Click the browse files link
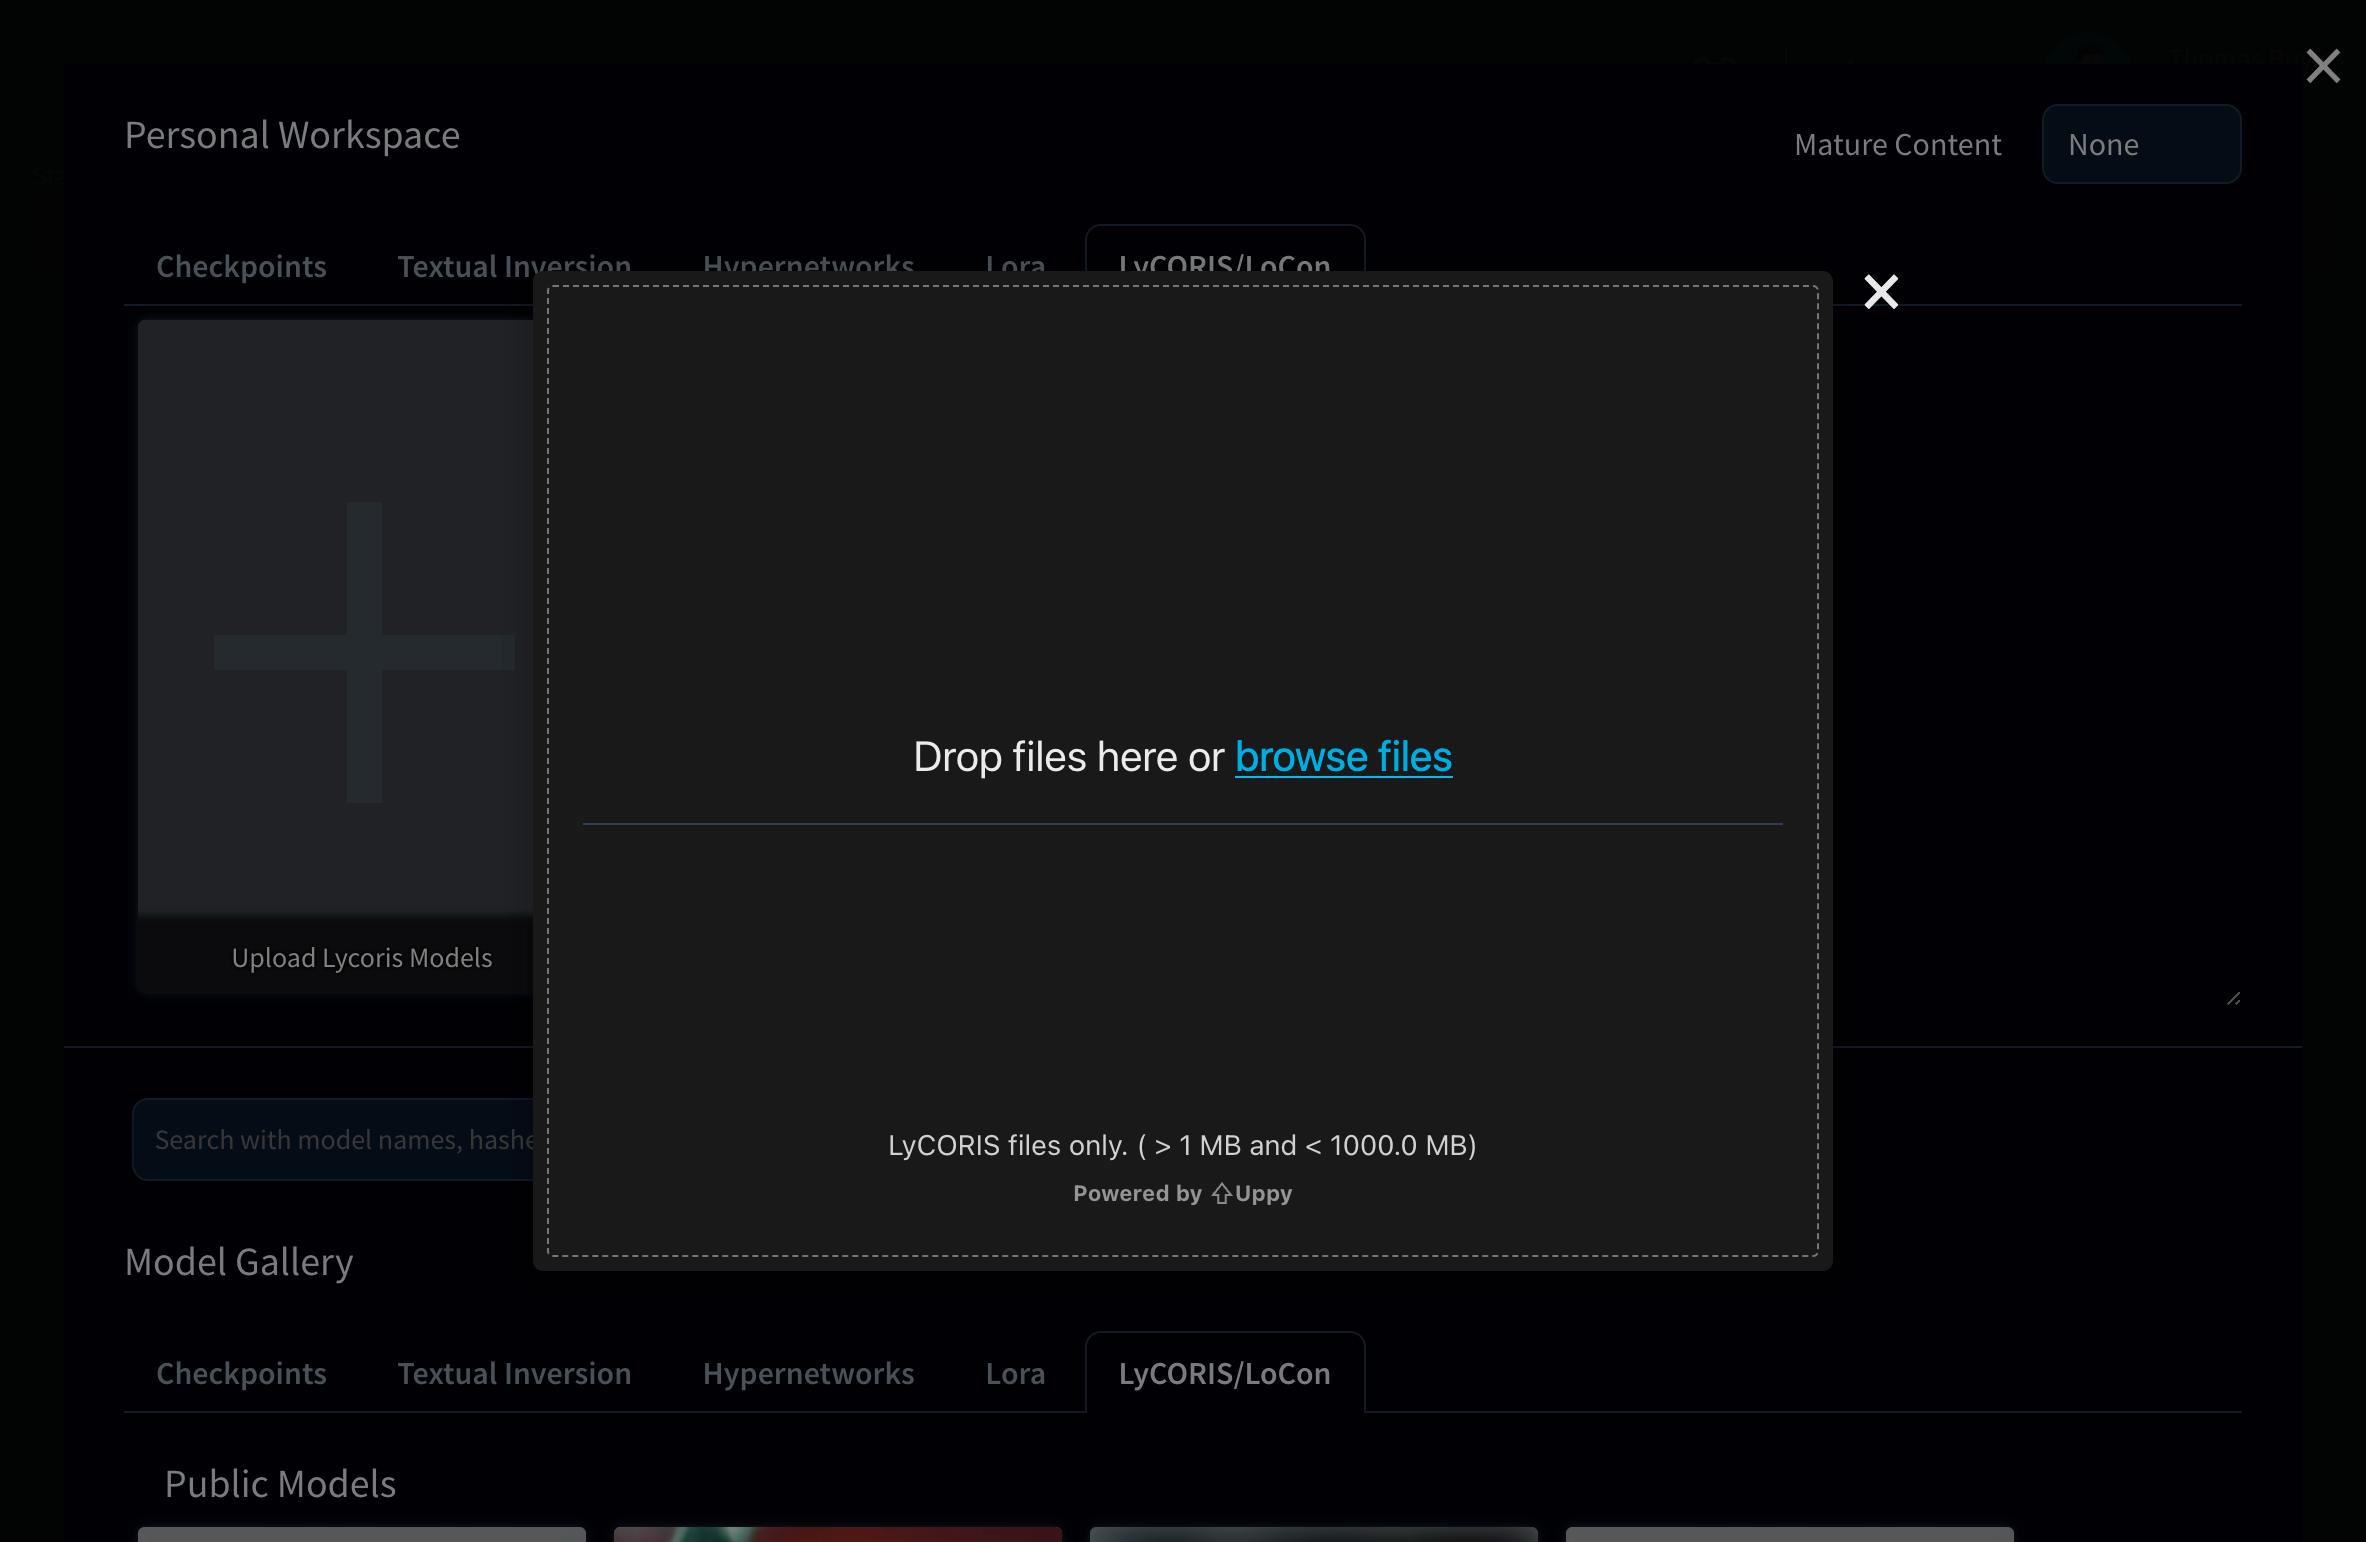Viewport: 2366px width, 1542px height. click(1343, 757)
